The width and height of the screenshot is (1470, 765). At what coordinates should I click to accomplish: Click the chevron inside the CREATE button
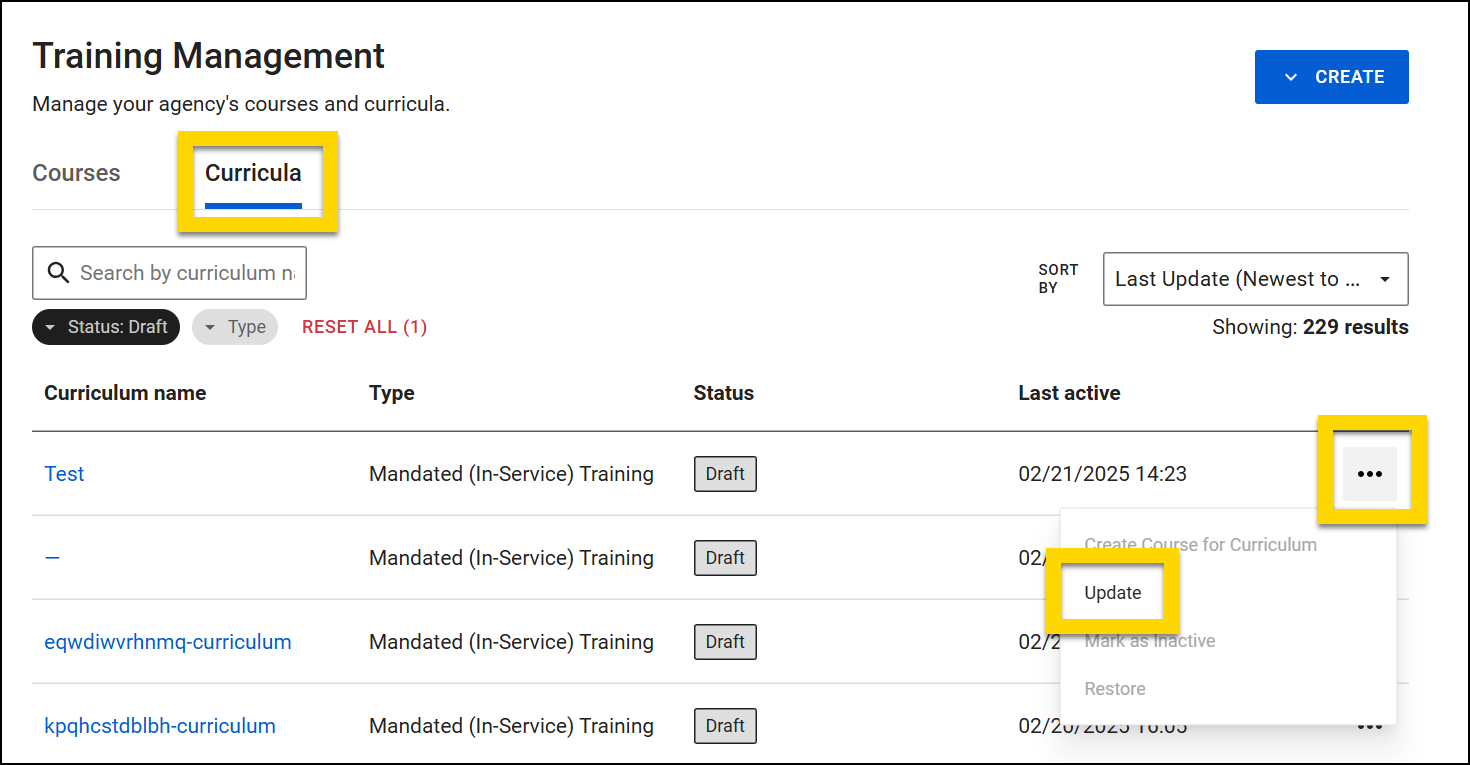(x=1292, y=76)
